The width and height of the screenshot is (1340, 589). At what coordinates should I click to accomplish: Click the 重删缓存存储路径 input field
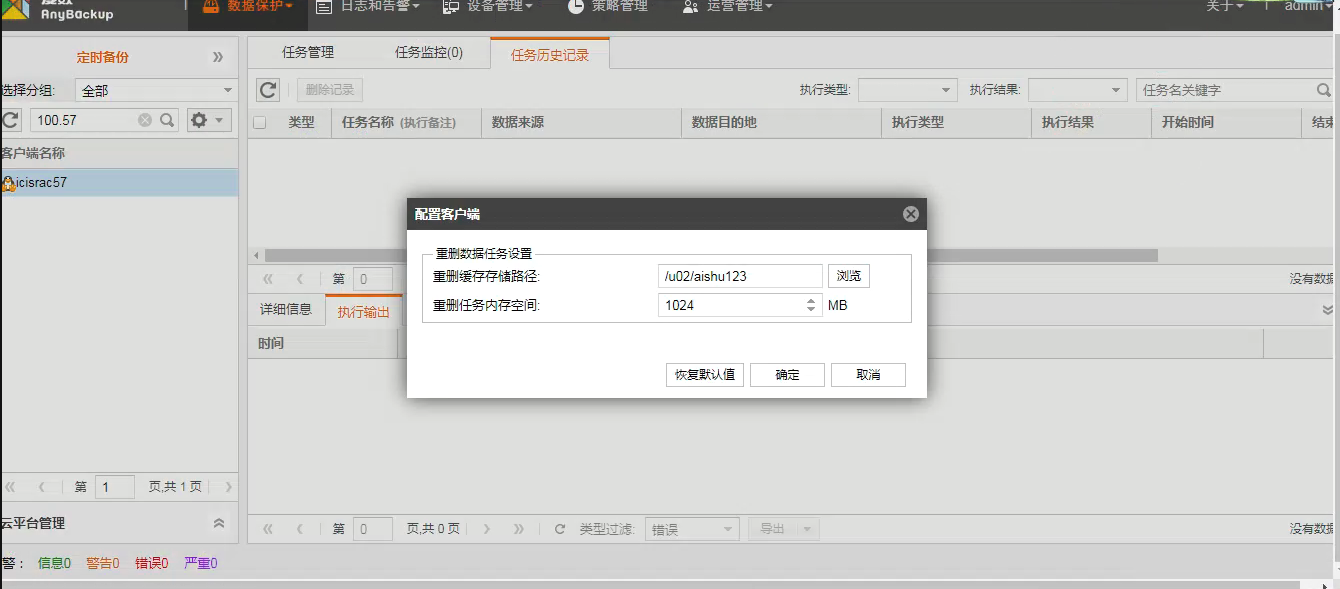tap(741, 276)
